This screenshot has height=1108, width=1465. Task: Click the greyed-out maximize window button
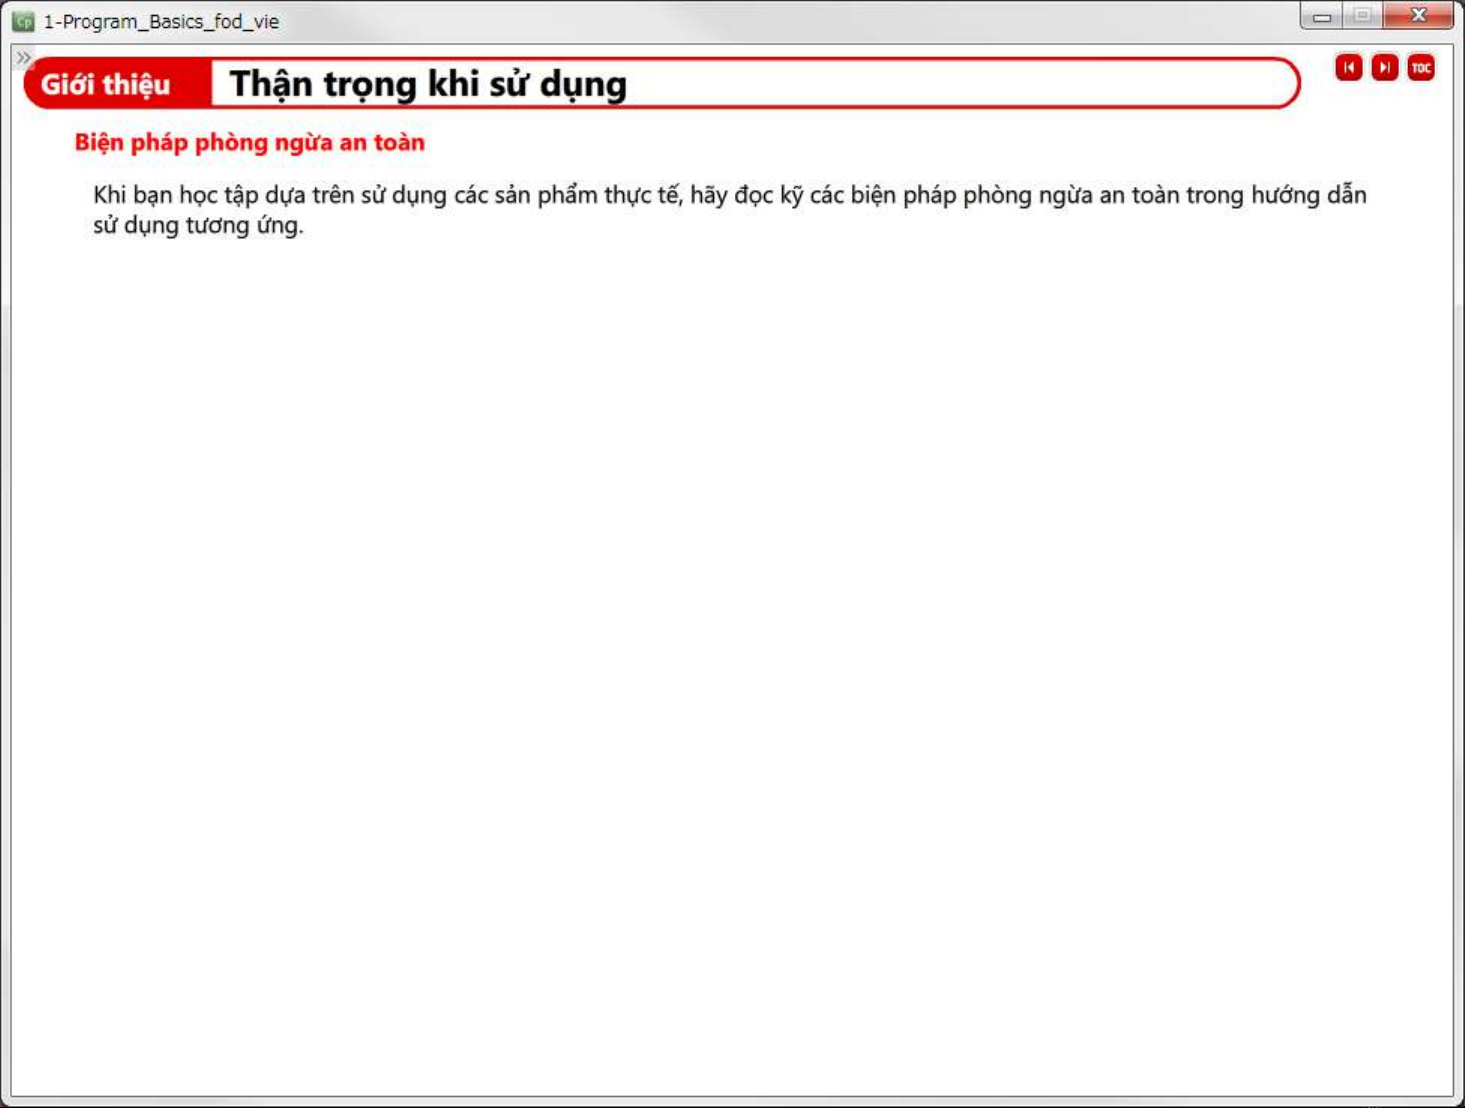click(1362, 16)
